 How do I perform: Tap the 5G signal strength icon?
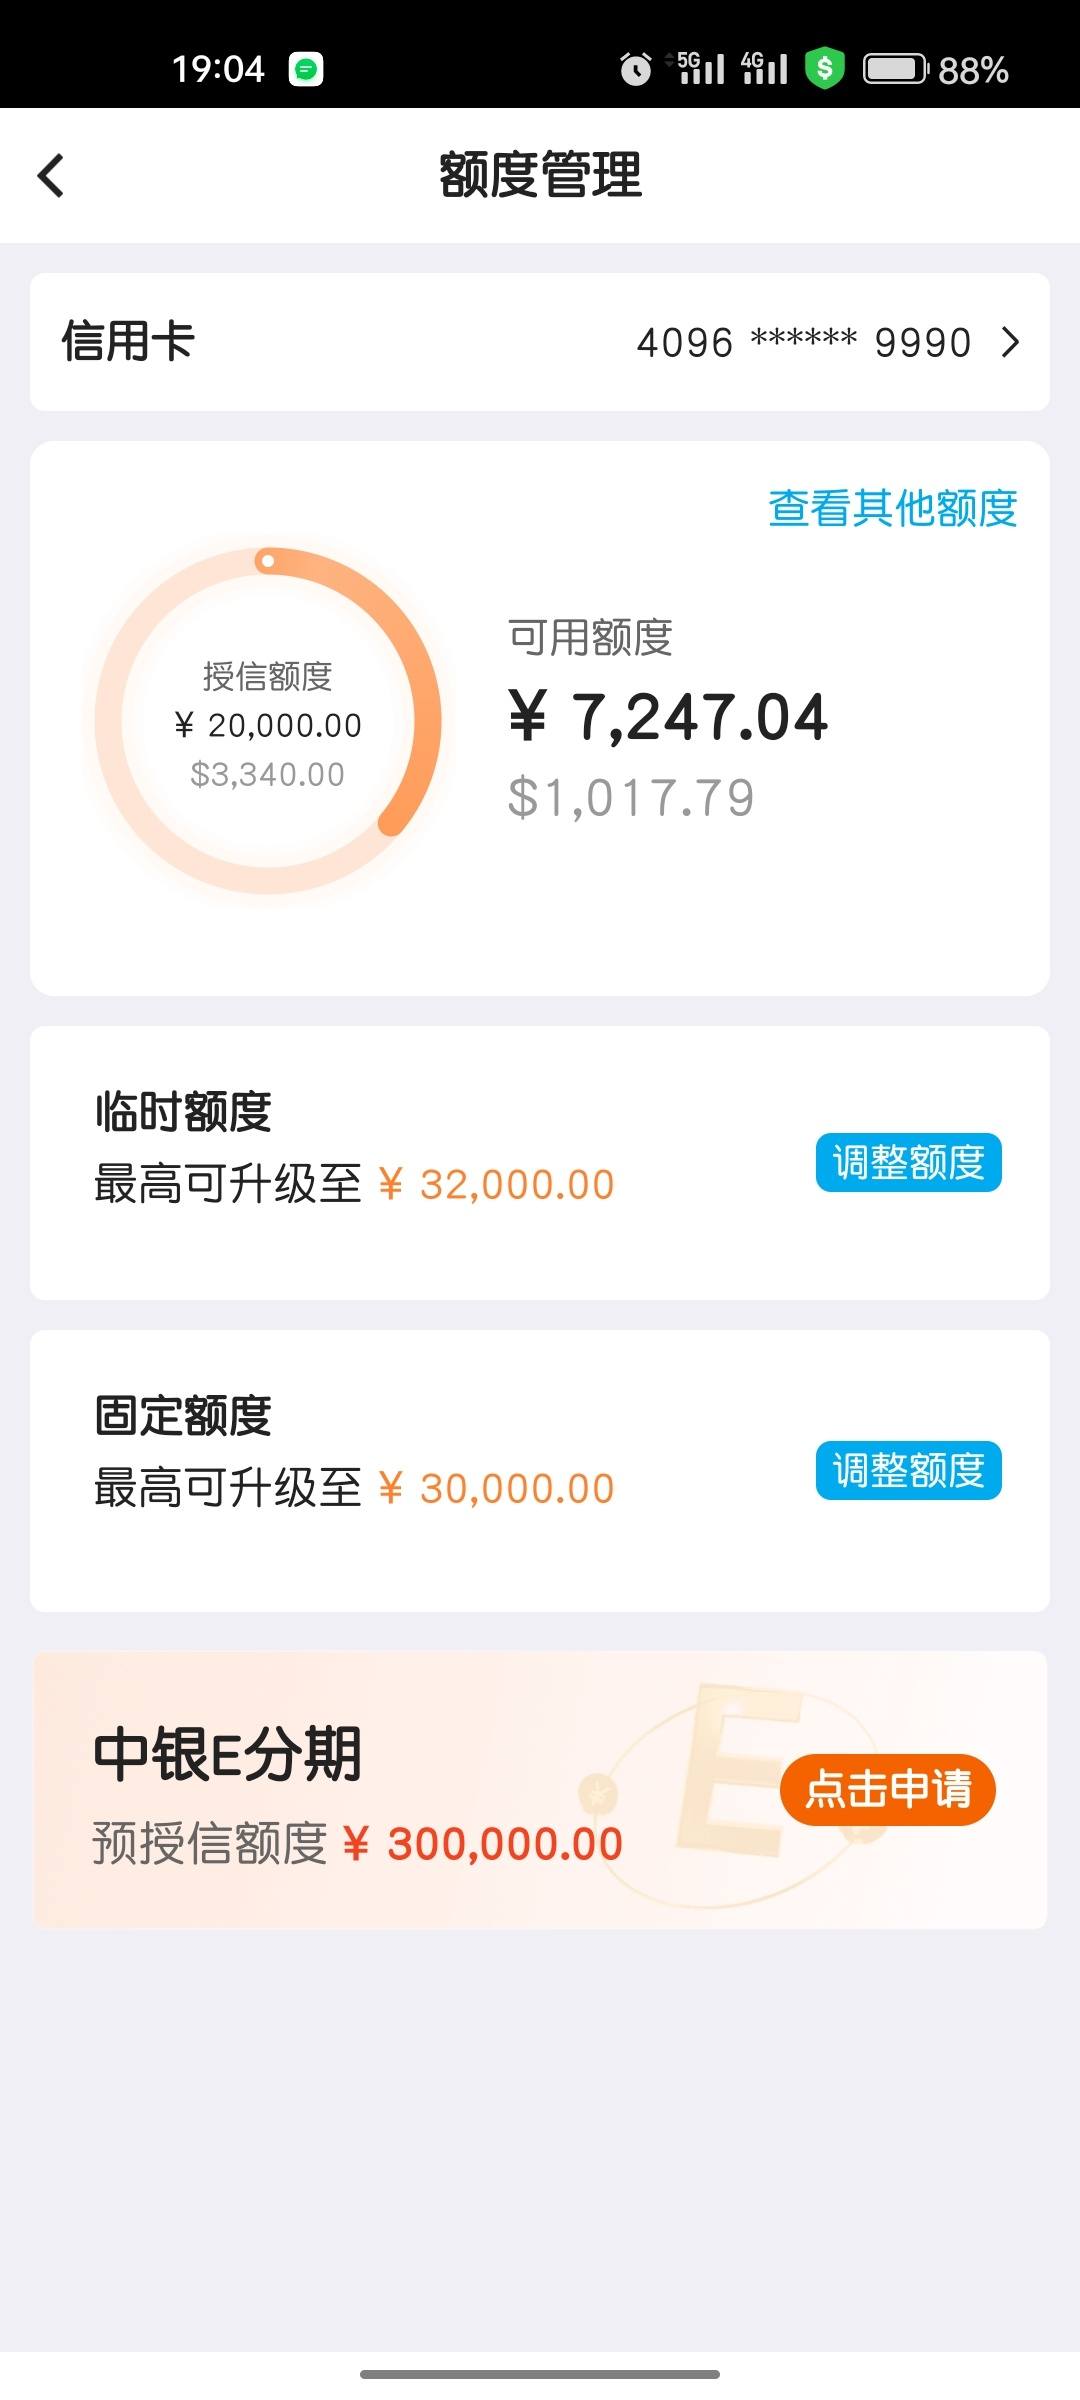(696, 68)
